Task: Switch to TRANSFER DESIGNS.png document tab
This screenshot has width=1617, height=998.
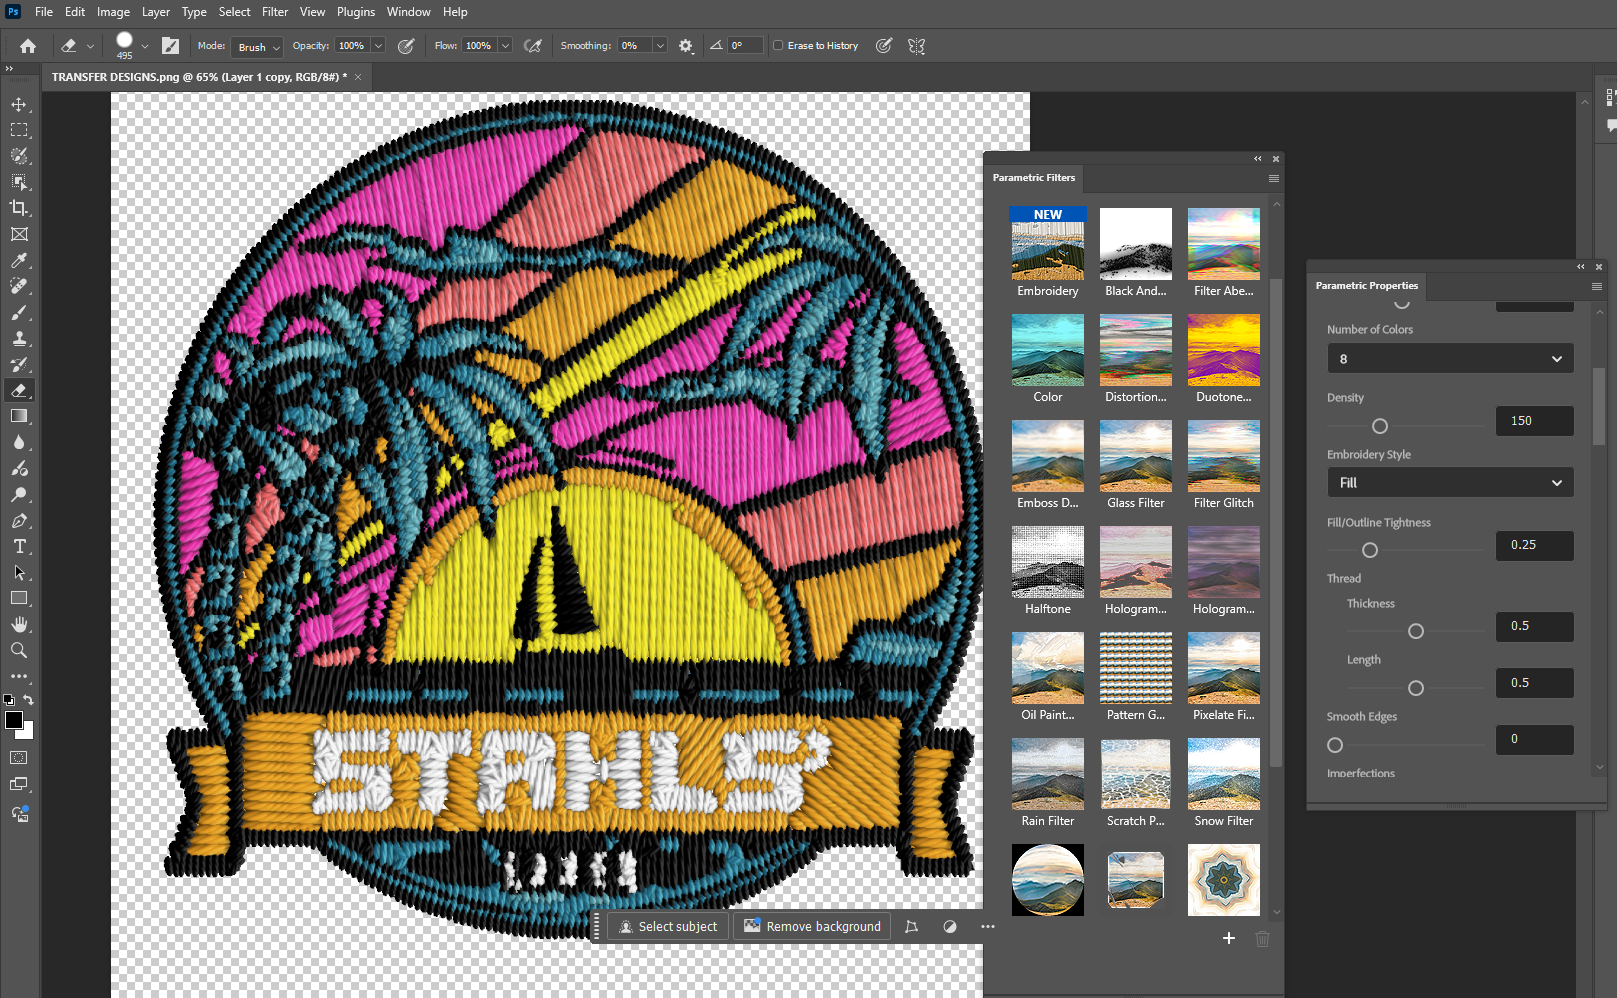Action: tap(199, 77)
